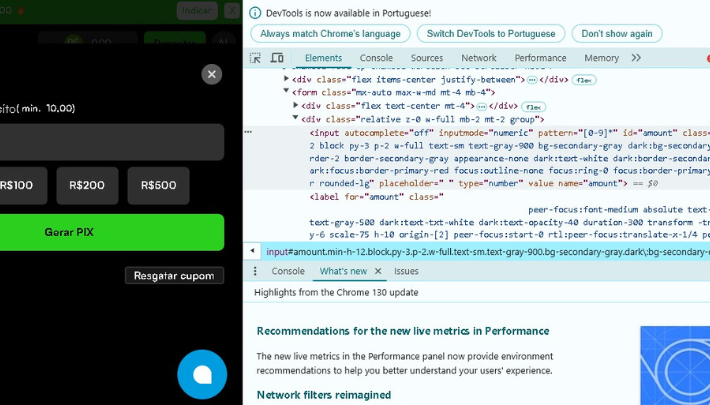
Task: Toggle the device toolbar icon
Action: coord(277,58)
